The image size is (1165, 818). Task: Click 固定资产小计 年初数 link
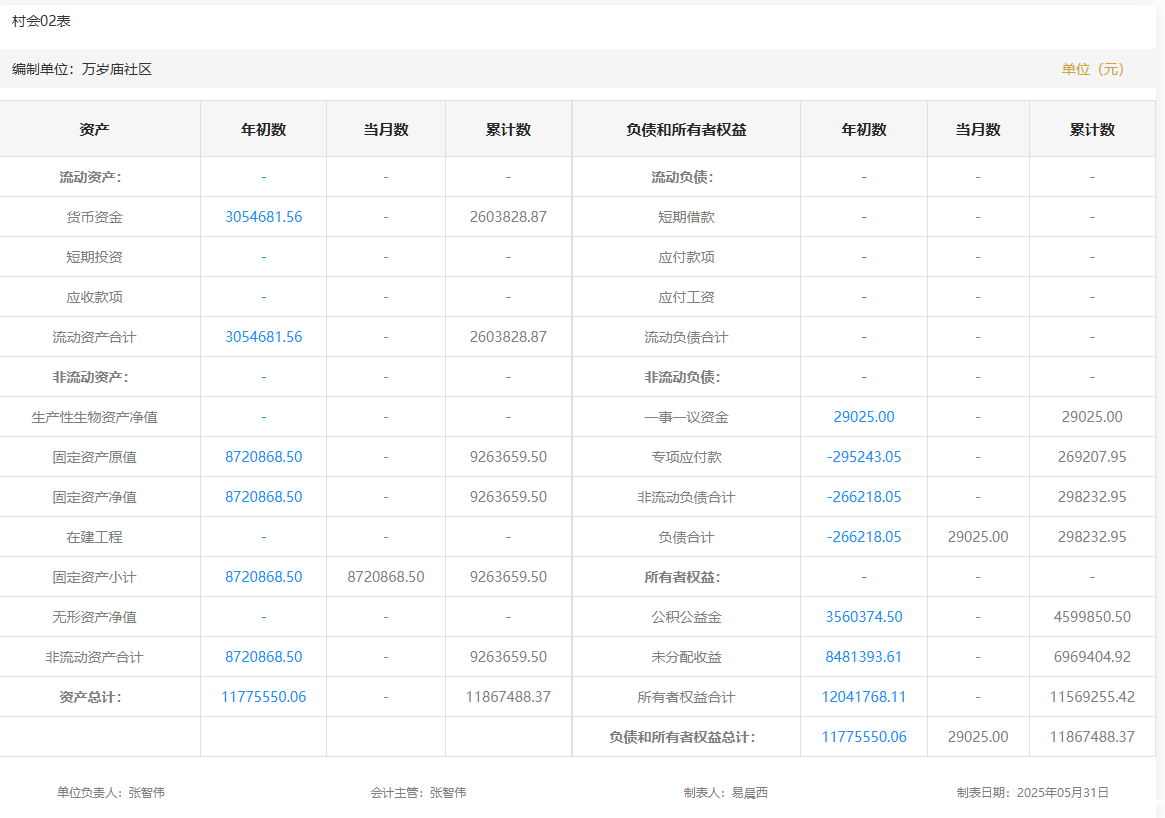tap(263, 577)
